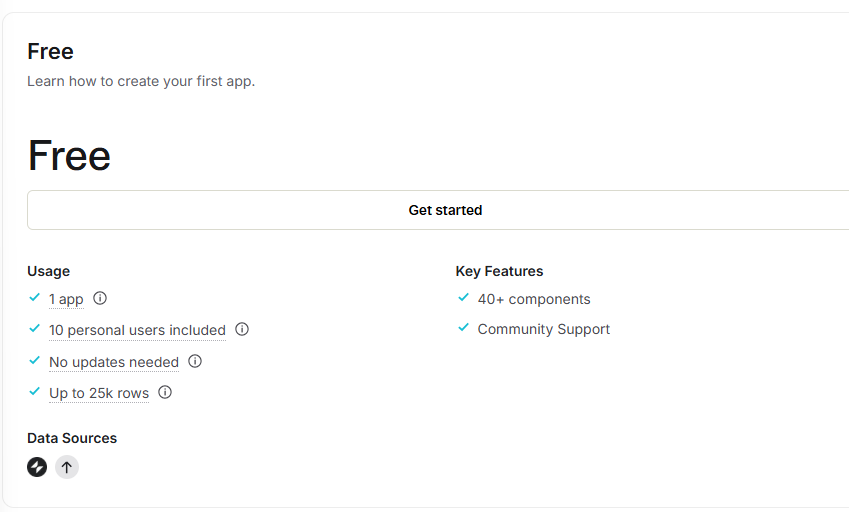
Task: Show info tooltip for No updates needed
Action: pos(195,361)
